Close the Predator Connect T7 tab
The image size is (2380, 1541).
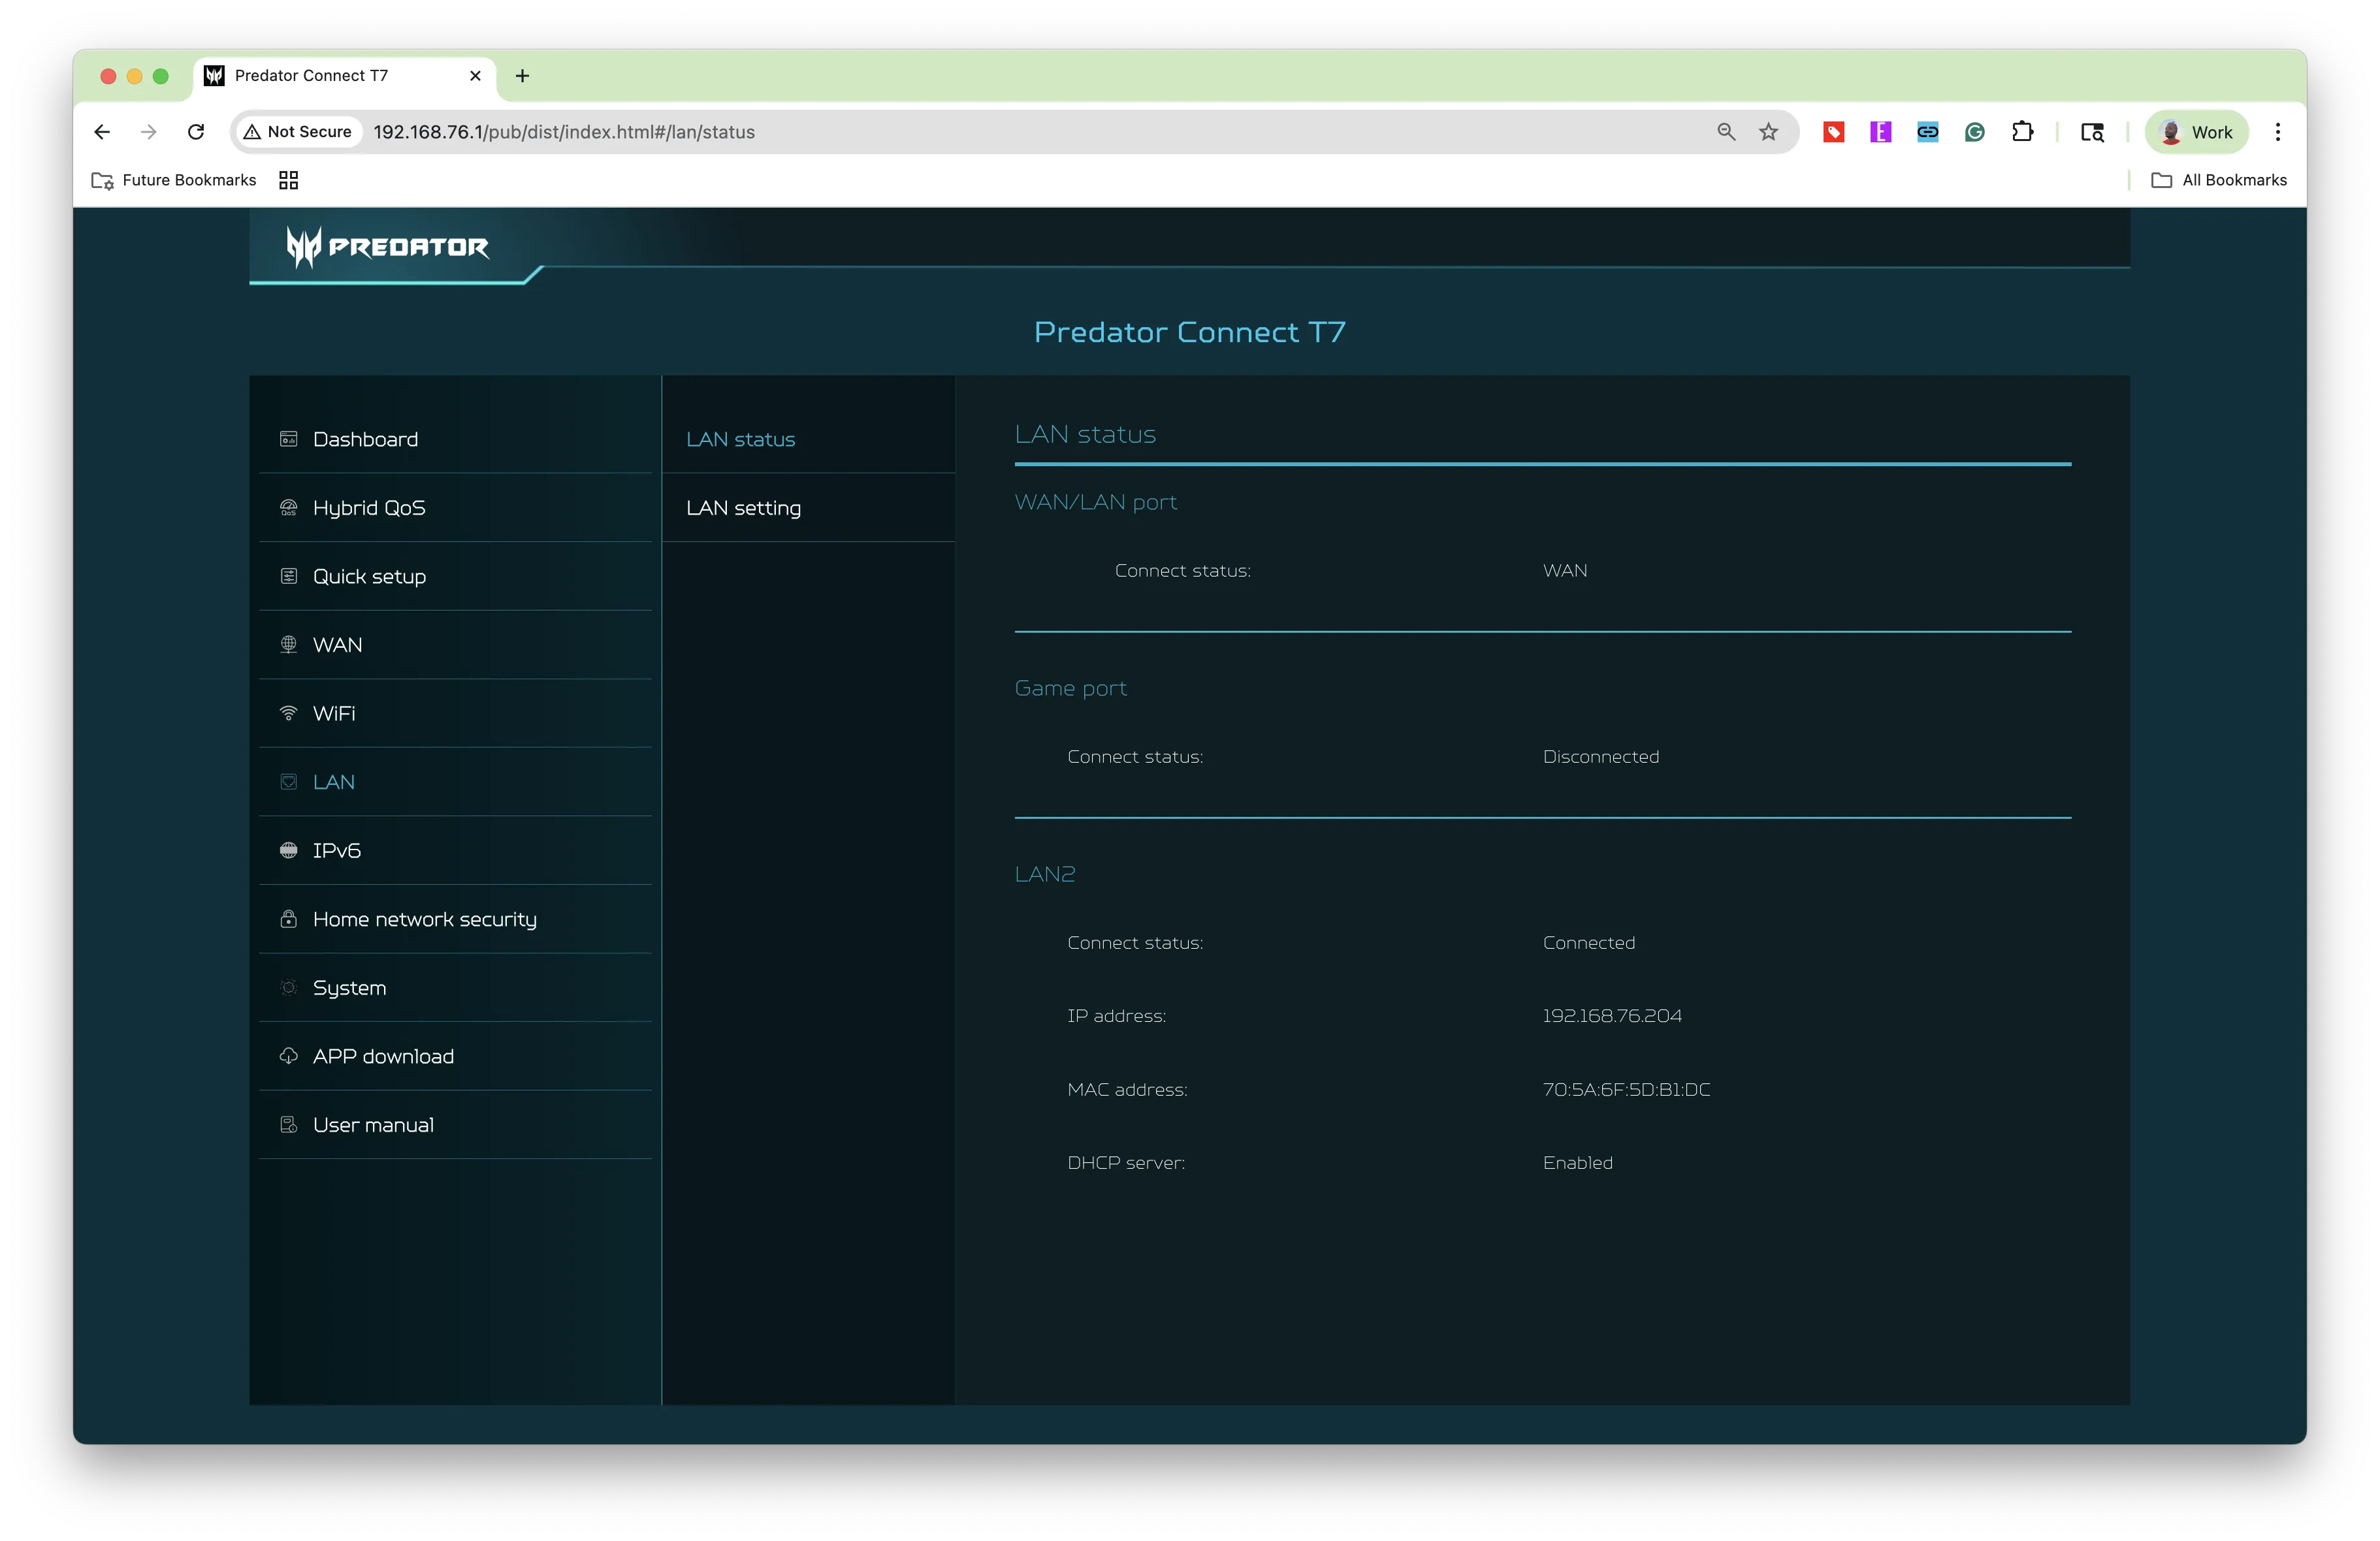tap(475, 76)
